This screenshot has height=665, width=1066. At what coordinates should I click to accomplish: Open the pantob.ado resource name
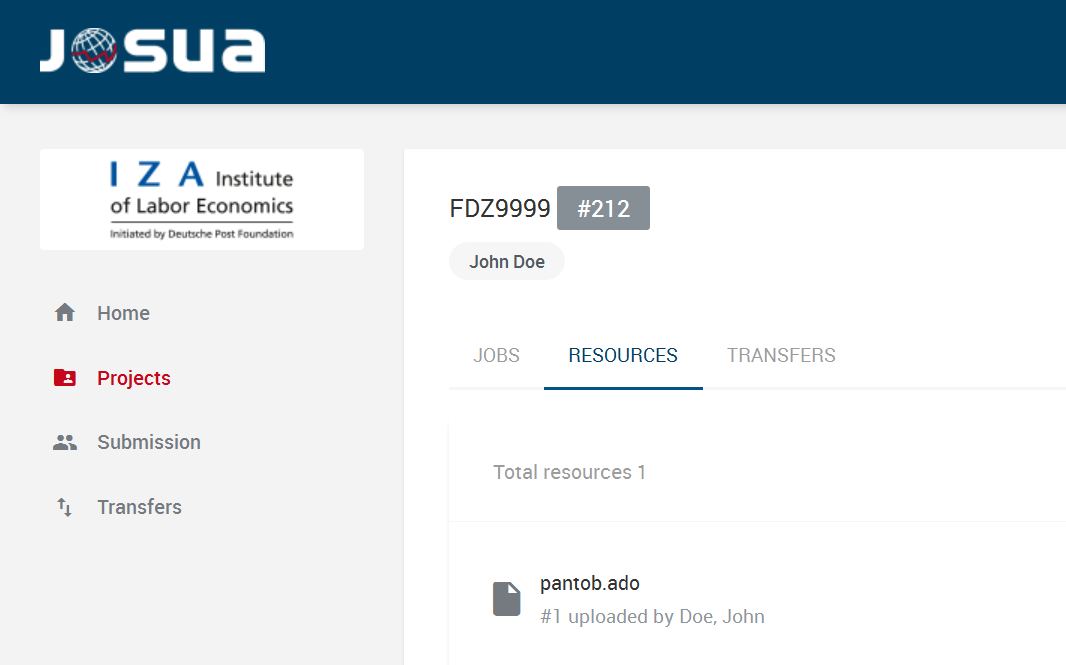coord(589,583)
